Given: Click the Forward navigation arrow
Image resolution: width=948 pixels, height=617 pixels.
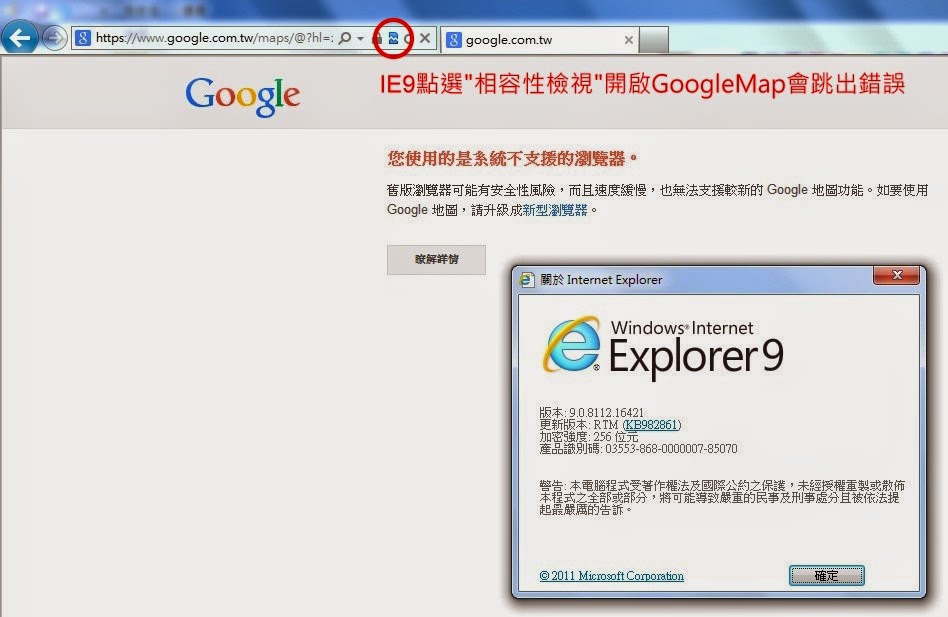Looking at the screenshot, I should tap(54, 39).
